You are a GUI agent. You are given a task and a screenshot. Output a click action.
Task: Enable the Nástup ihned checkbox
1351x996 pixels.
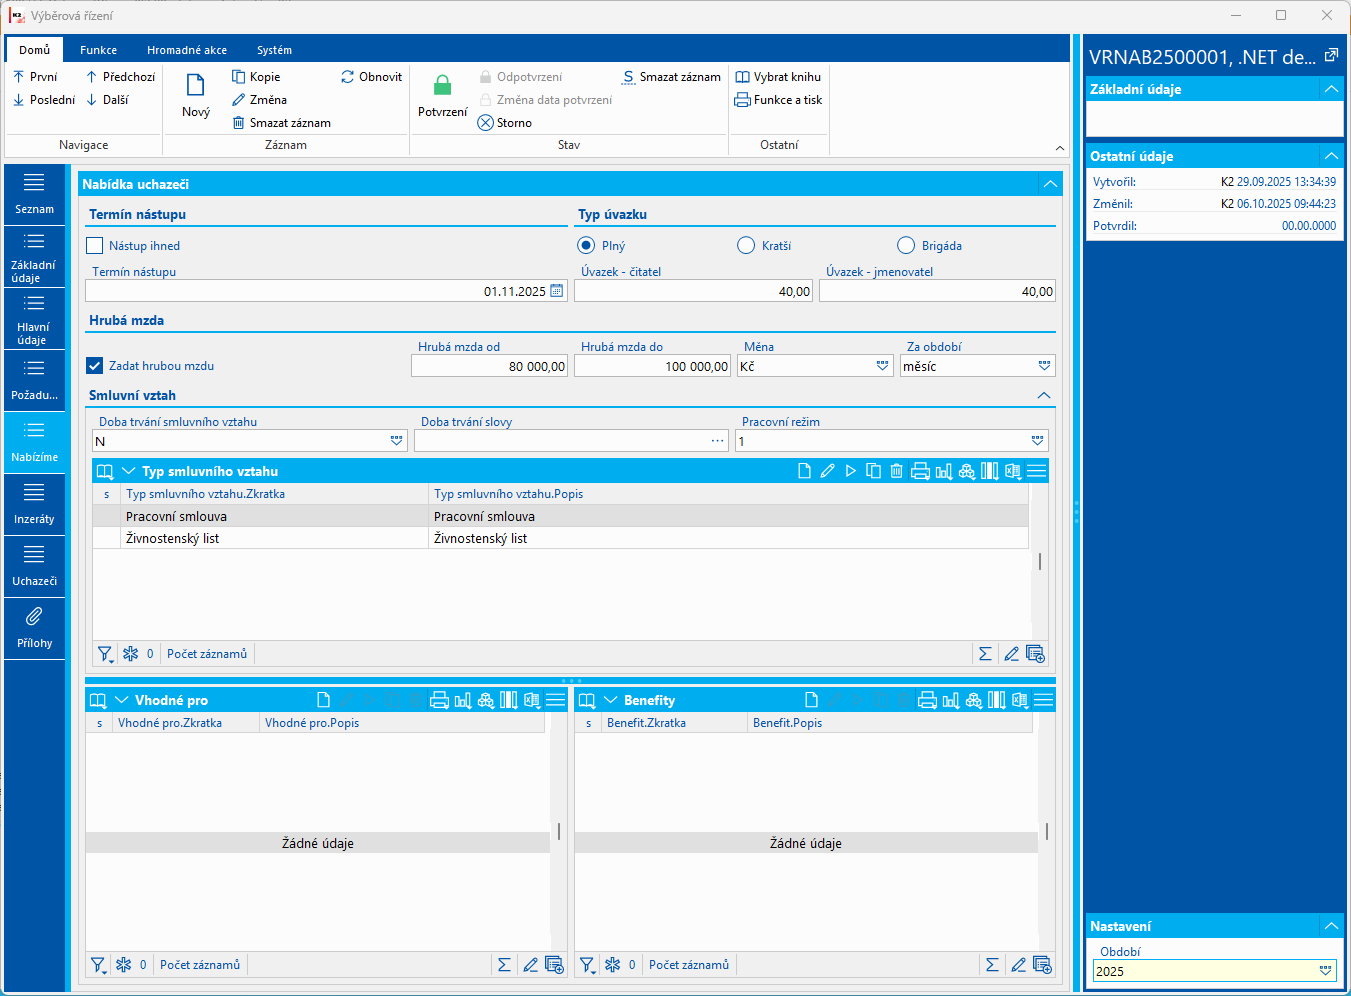pos(95,246)
